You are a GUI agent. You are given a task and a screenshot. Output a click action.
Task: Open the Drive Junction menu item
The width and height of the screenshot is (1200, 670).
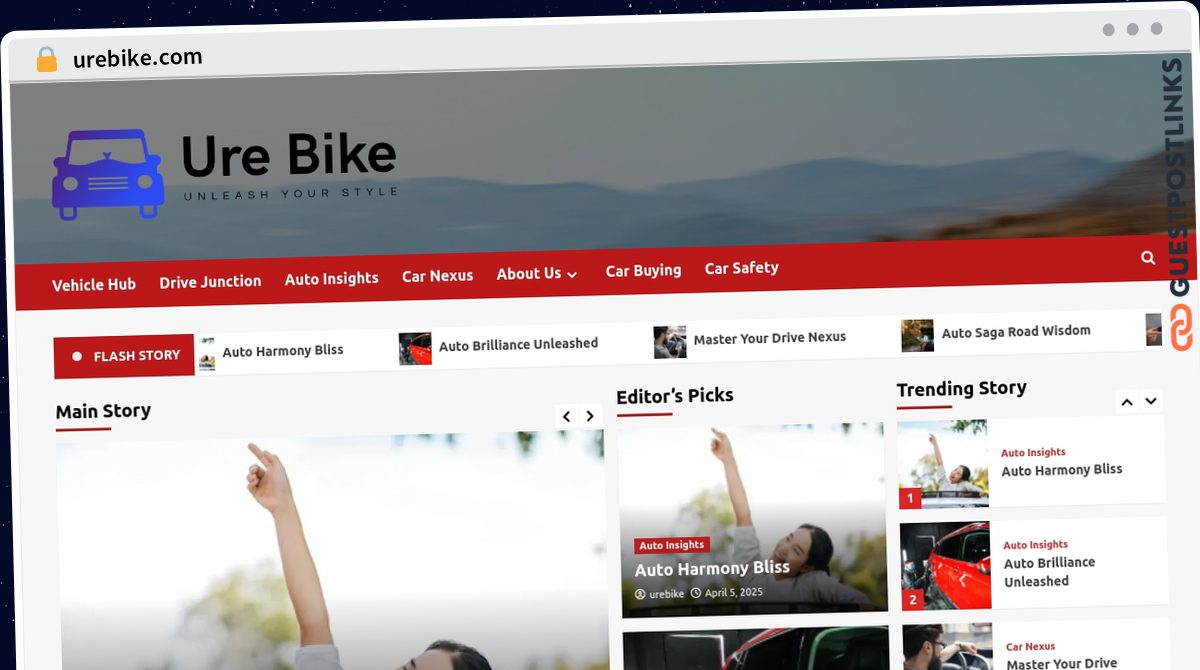click(x=210, y=282)
